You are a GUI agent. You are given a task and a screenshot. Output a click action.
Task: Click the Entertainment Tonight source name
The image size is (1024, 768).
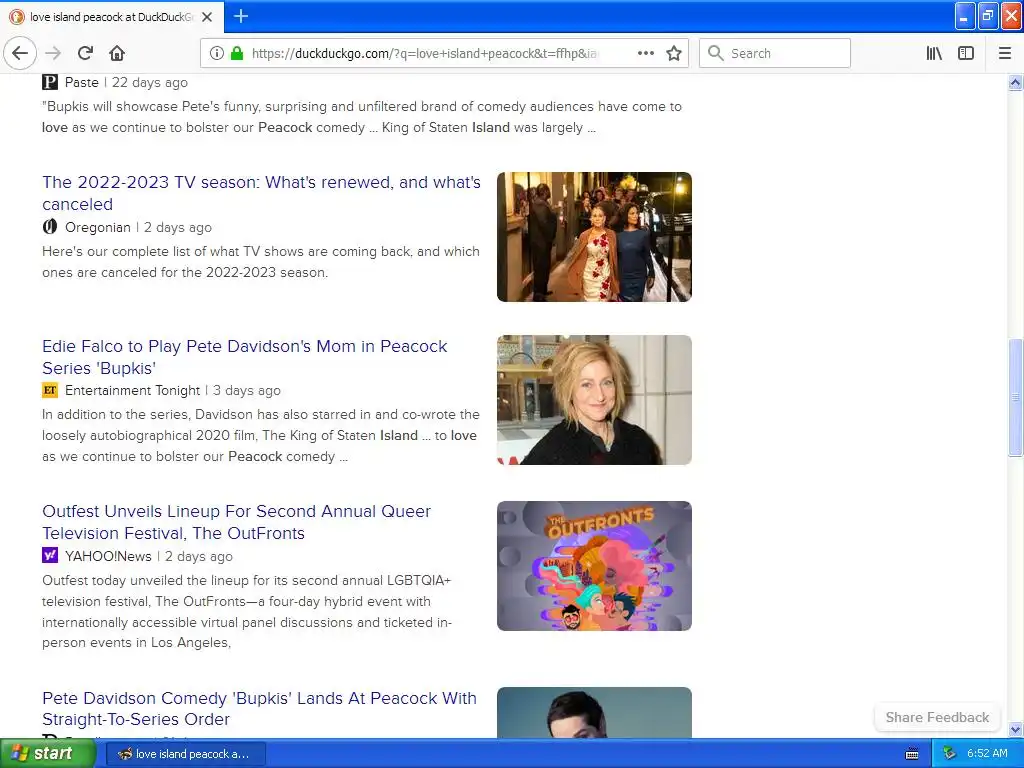pos(133,391)
